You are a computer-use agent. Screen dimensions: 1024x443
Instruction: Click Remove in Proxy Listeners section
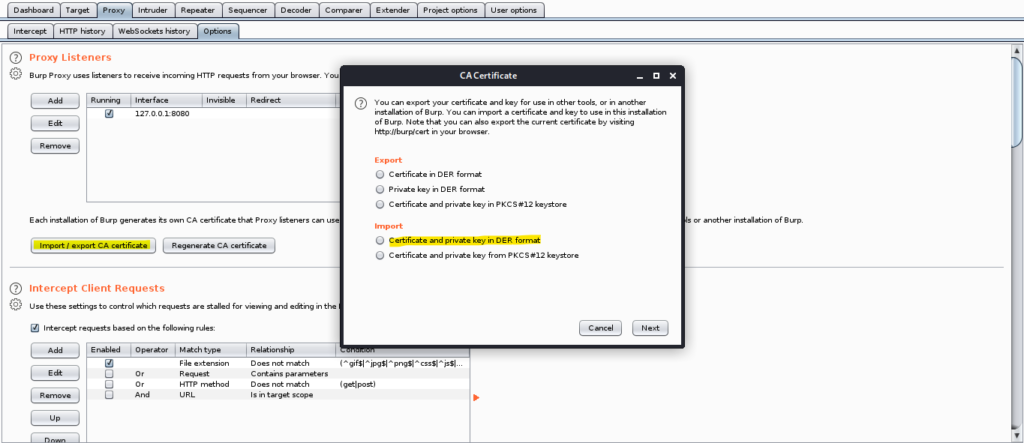(x=55, y=146)
